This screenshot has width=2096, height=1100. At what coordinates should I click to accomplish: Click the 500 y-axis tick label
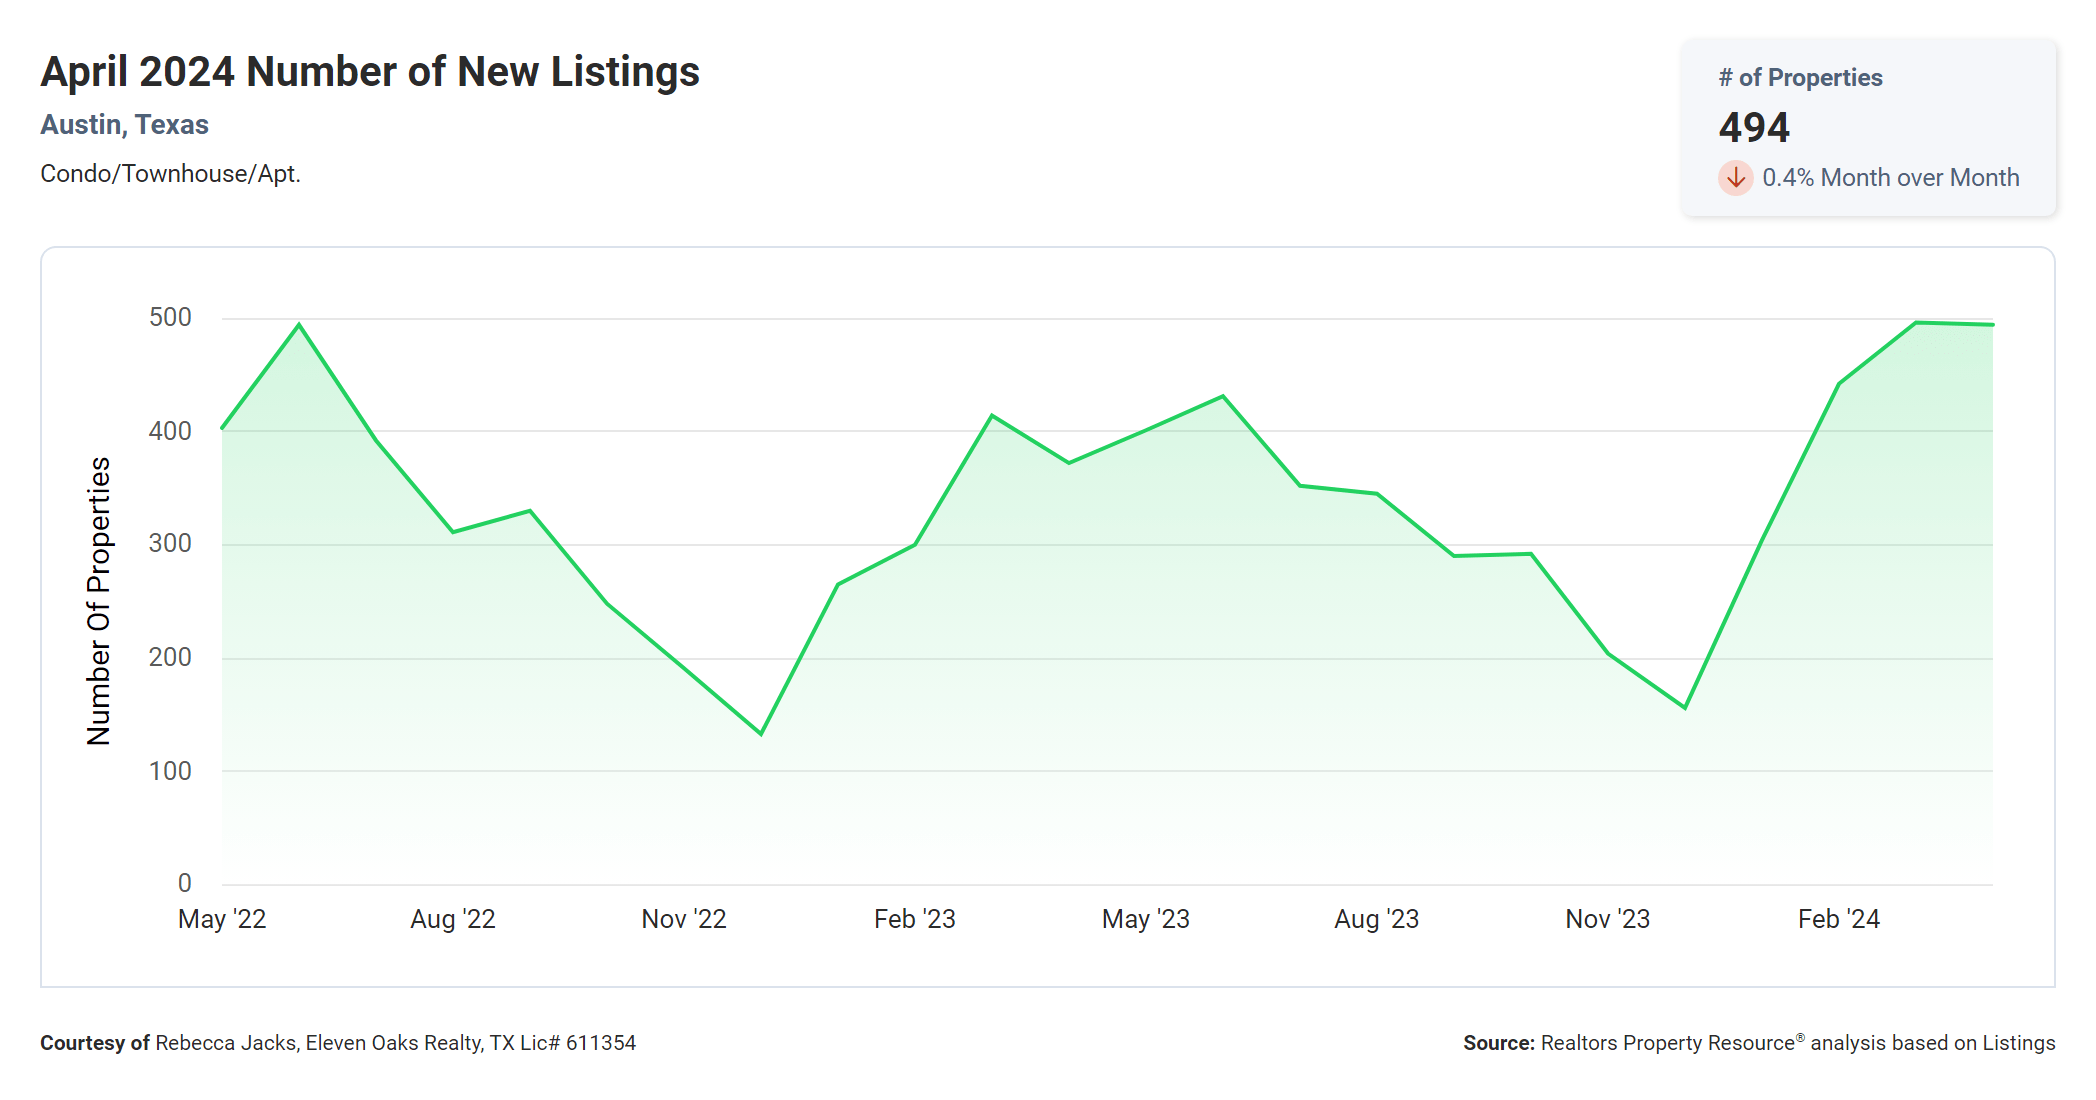pos(170,318)
